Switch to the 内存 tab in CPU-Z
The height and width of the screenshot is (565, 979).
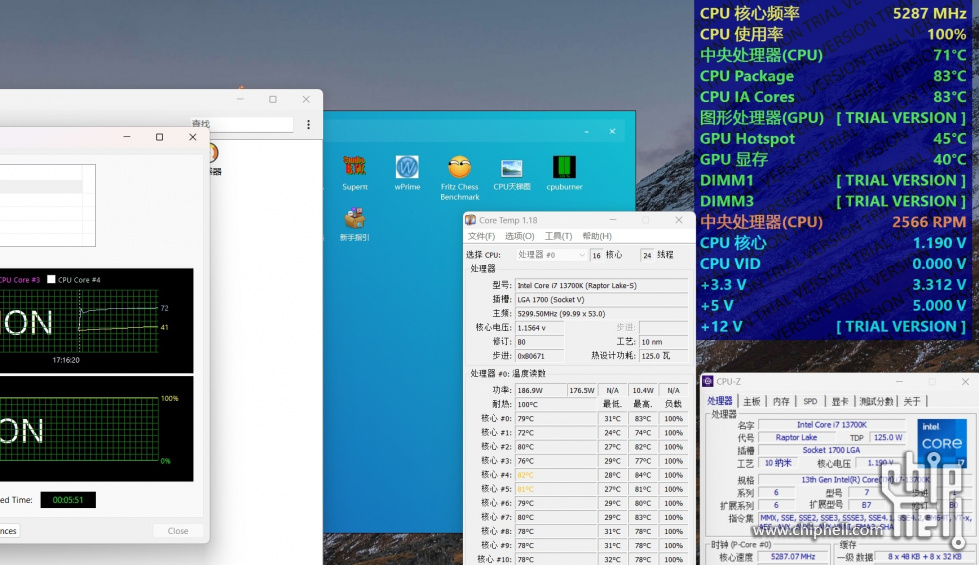[781, 401]
